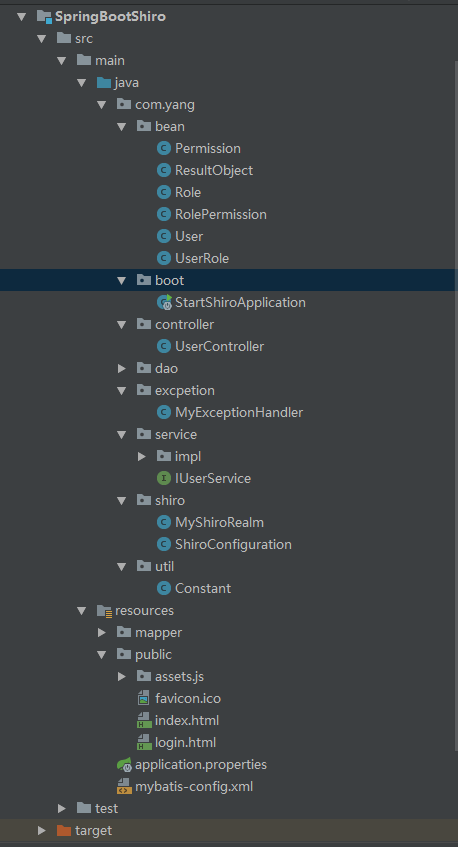458x847 pixels.
Task: Click the resources folder icon
Action: [x=104, y=610]
